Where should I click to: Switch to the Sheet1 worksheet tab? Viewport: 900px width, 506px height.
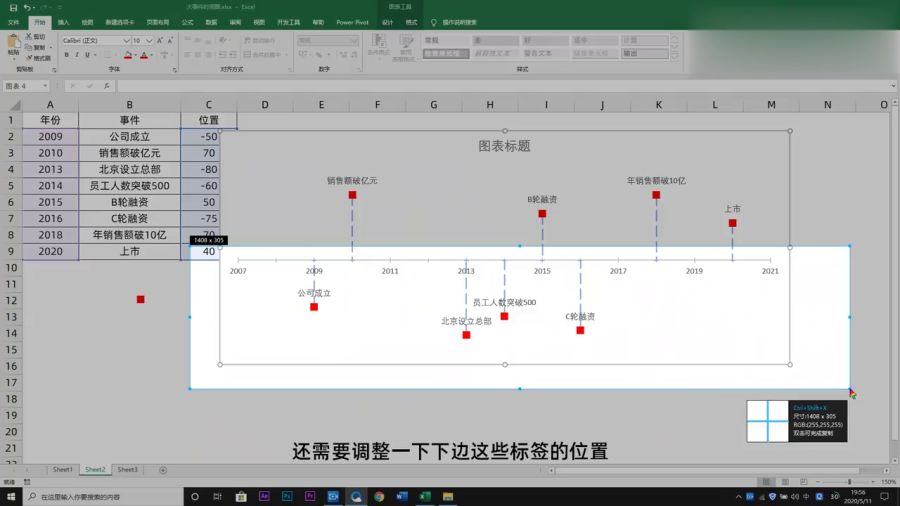63,470
